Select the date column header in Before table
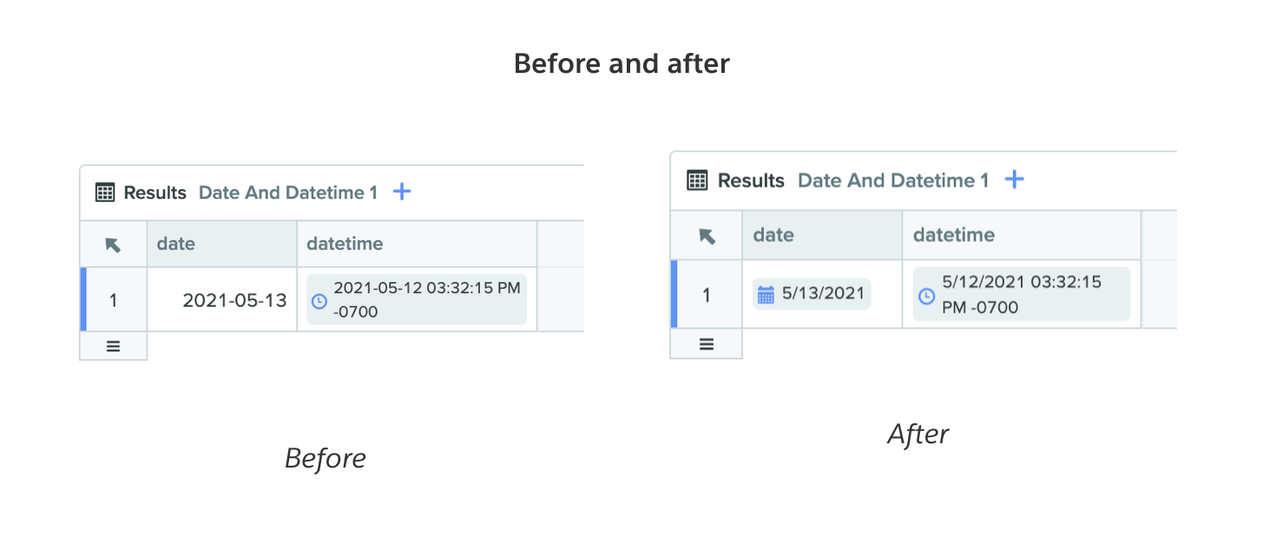 point(222,244)
